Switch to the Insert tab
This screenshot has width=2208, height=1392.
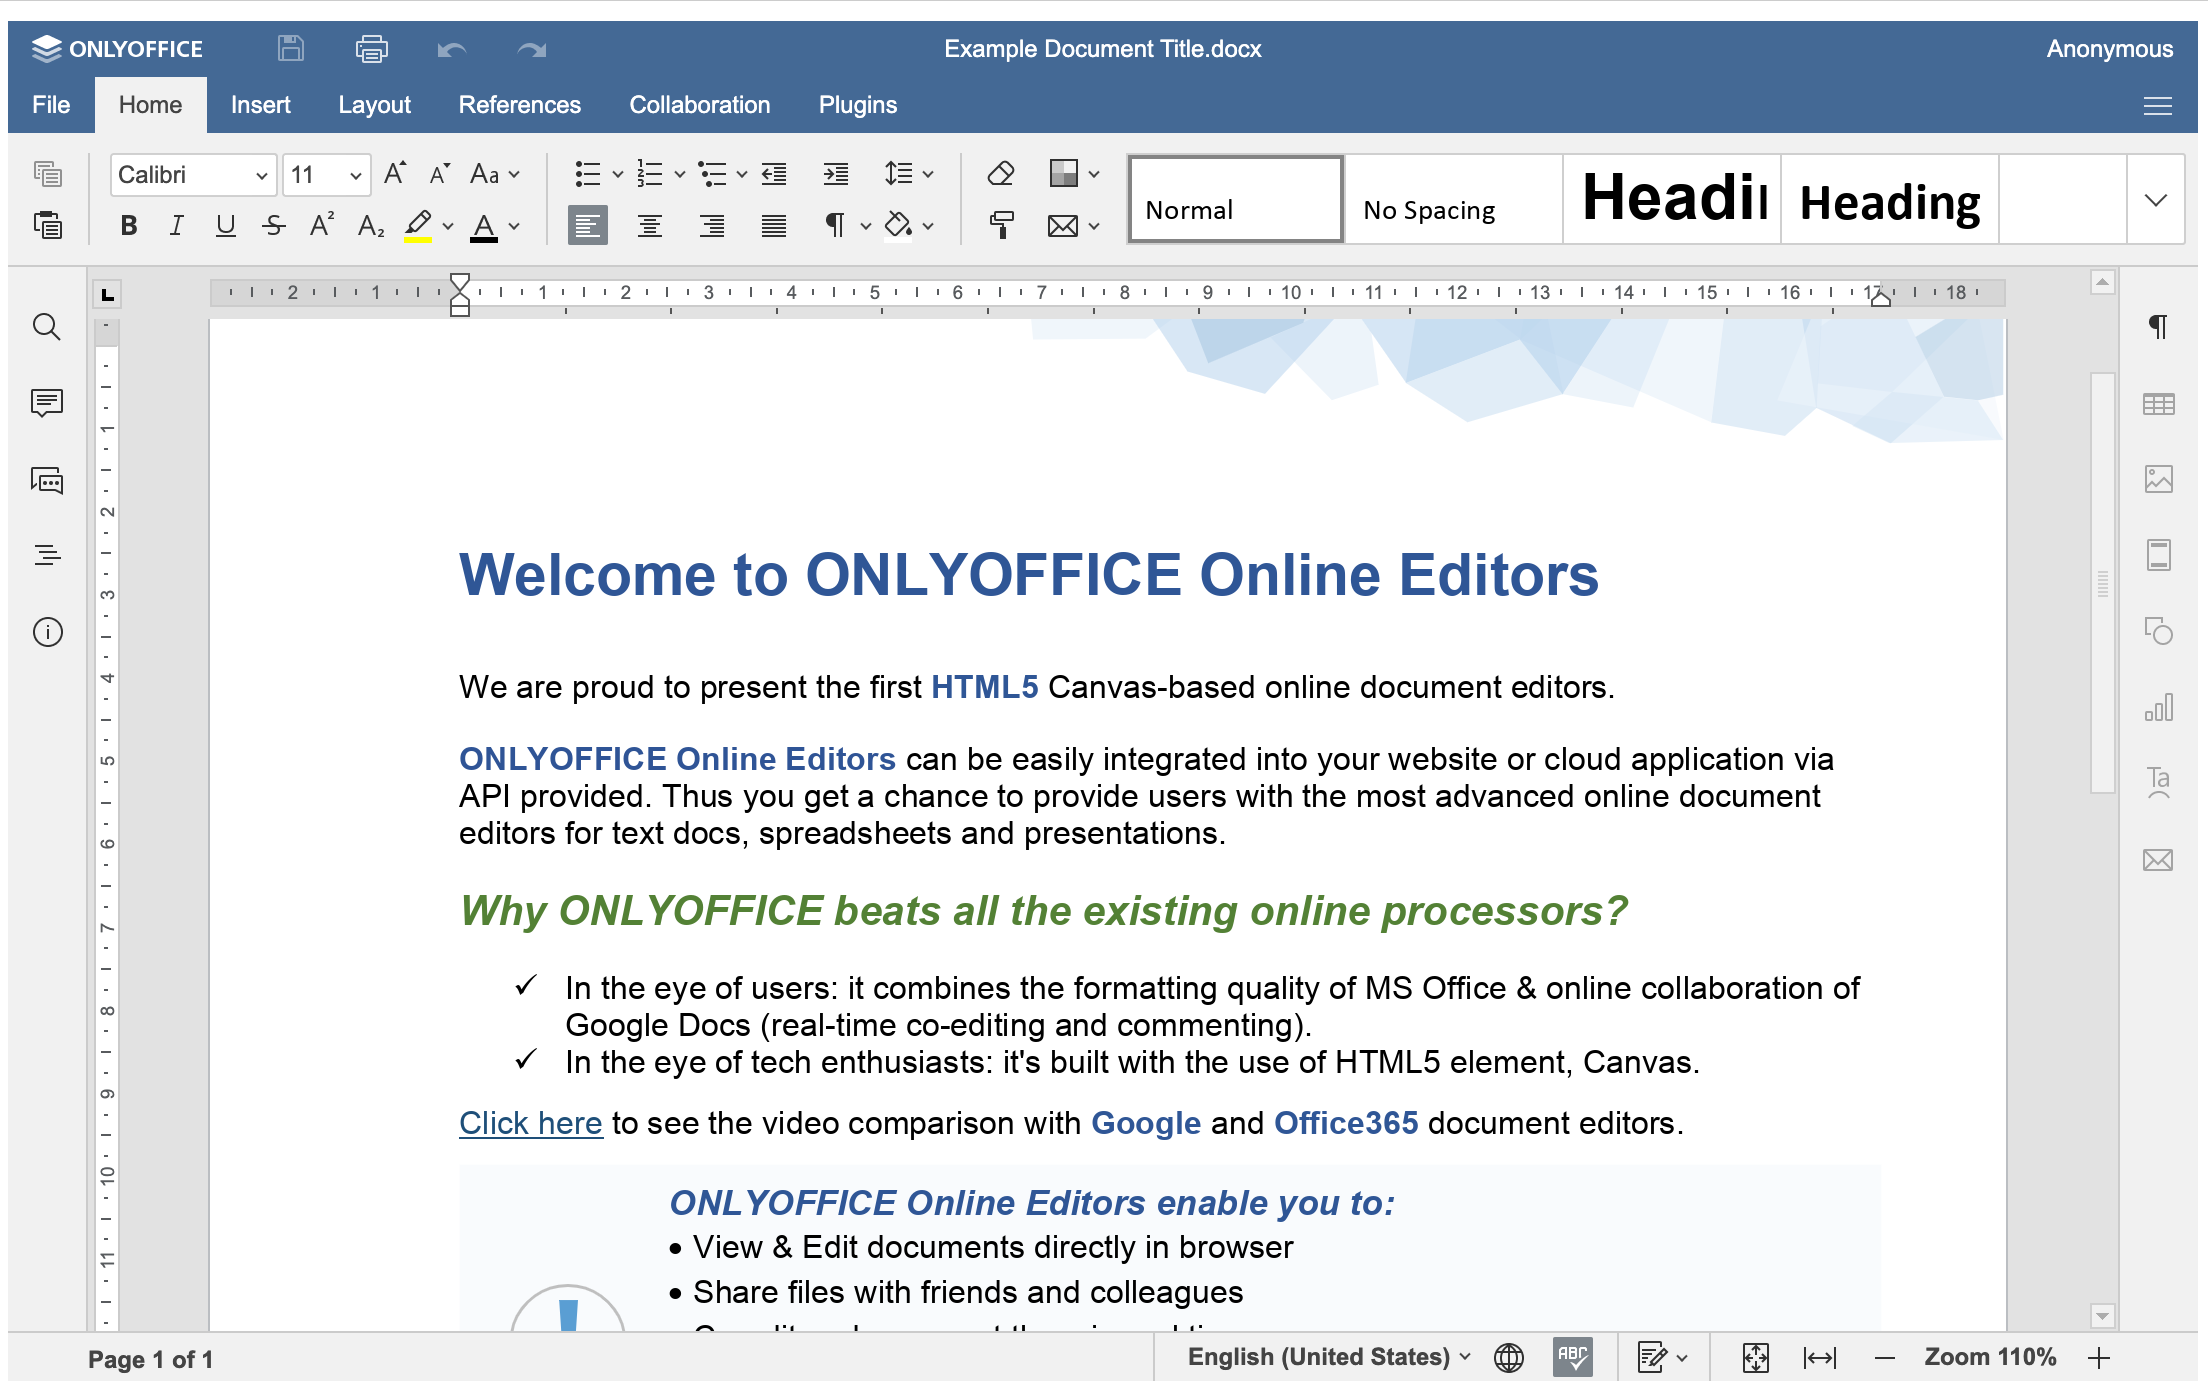pos(260,105)
